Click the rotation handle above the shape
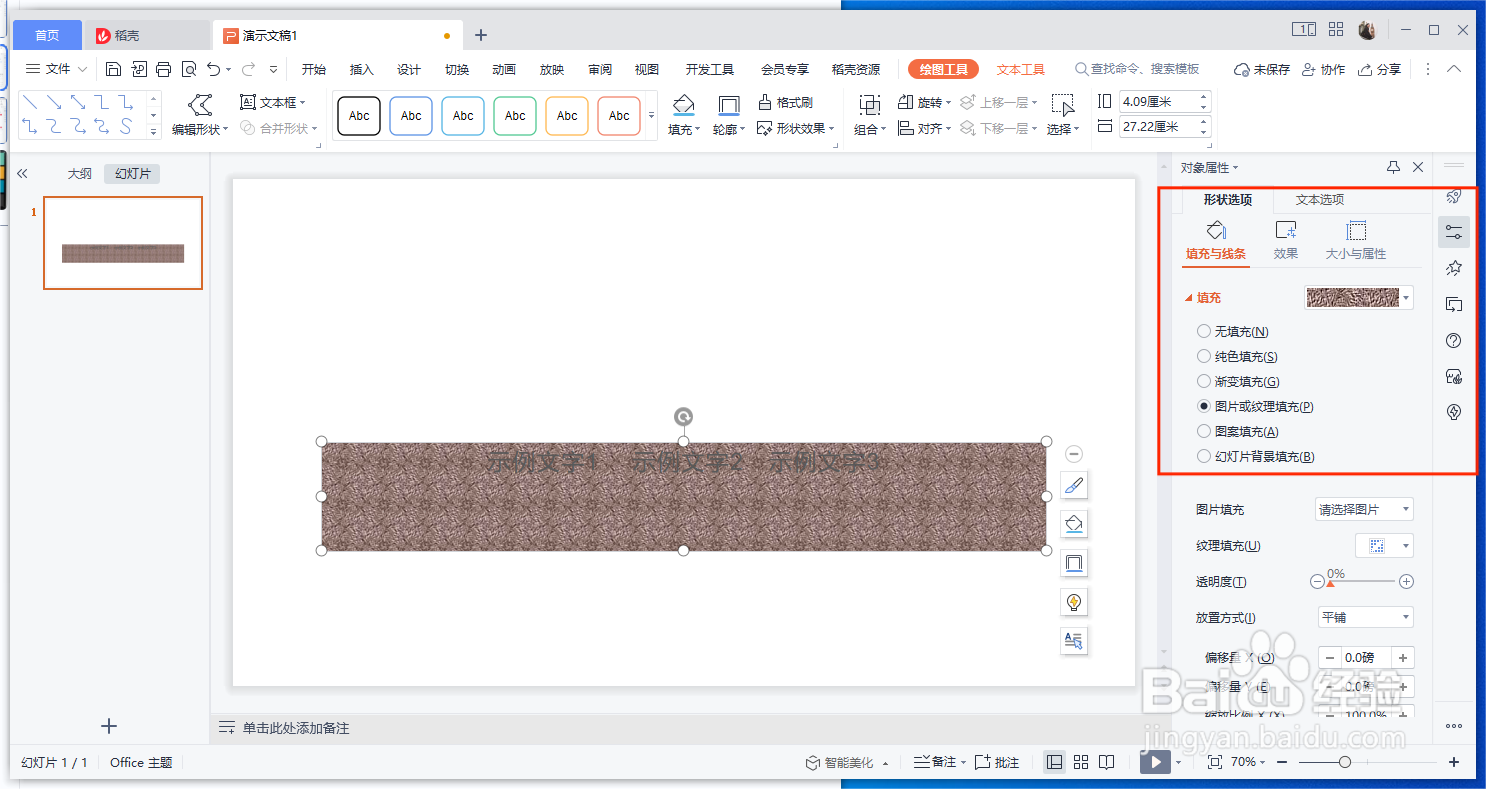 click(x=683, y=417)
